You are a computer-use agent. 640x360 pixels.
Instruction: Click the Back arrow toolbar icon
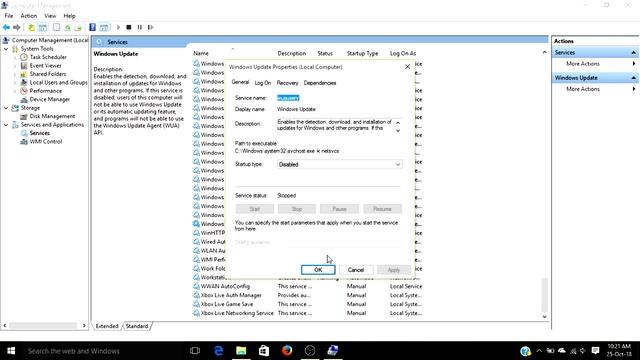click(6, 27)
